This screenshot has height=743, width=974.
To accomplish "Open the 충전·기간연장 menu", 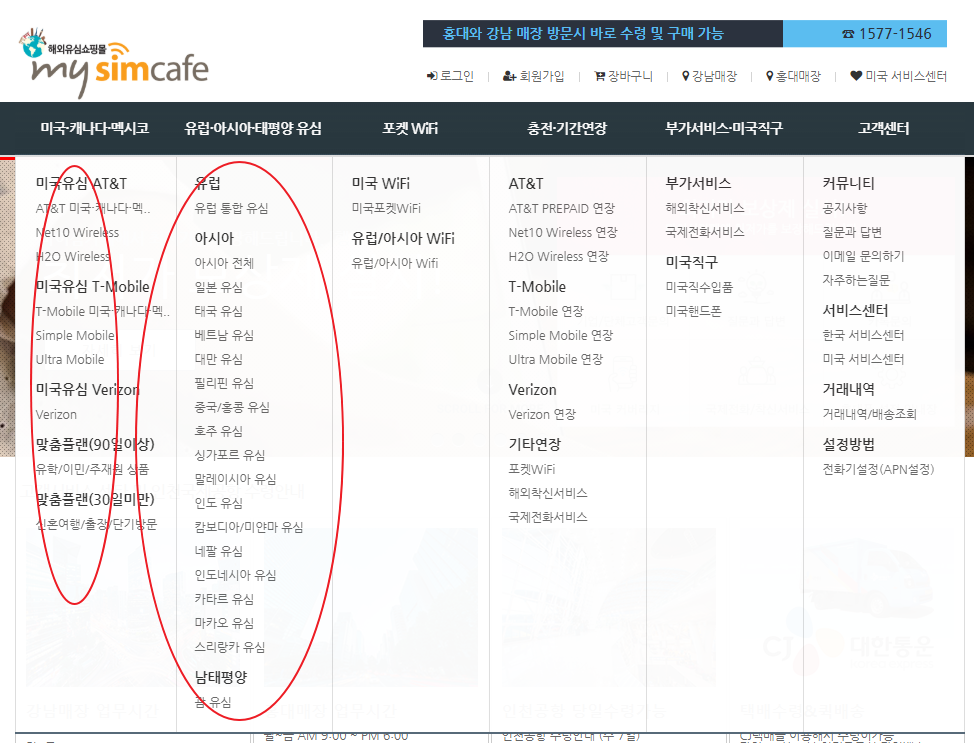I will (x=567, y=129).
